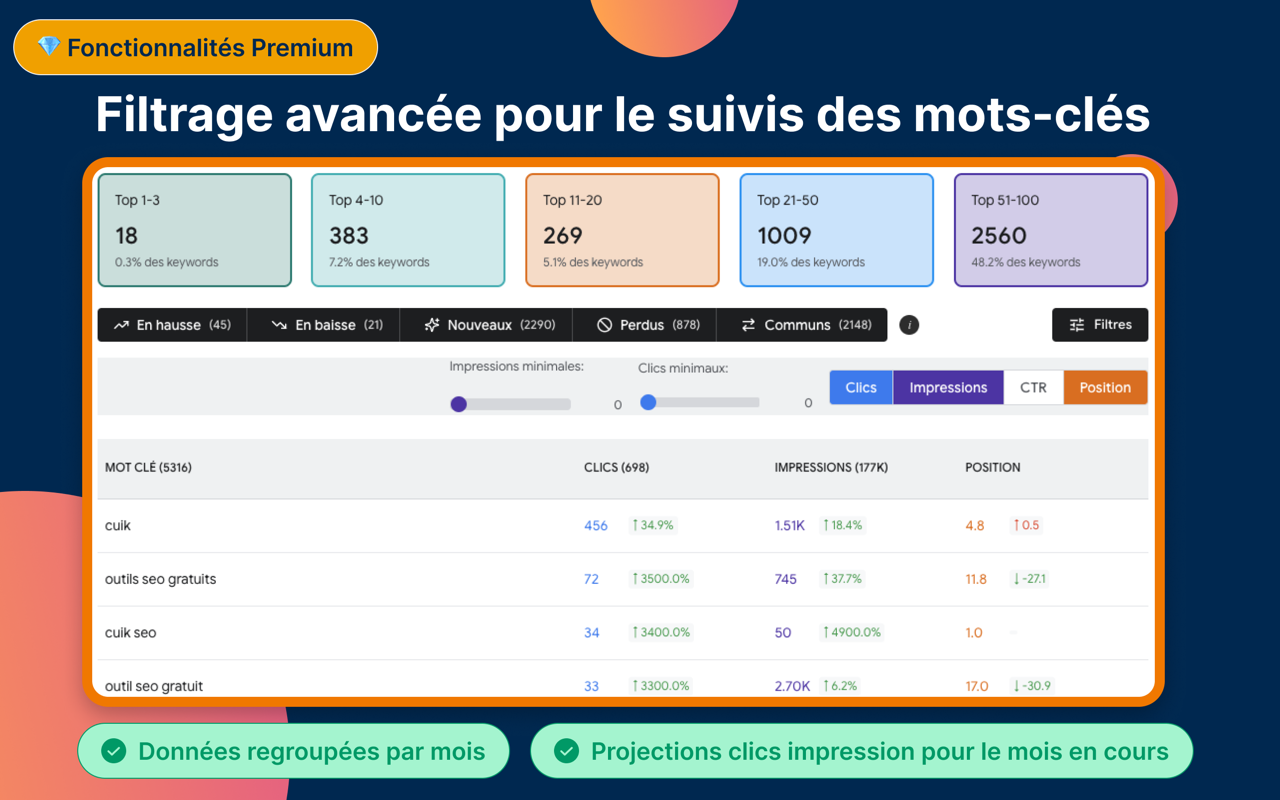Select the Top 1-3 card
1280x800 pixels.
(195, 230)
